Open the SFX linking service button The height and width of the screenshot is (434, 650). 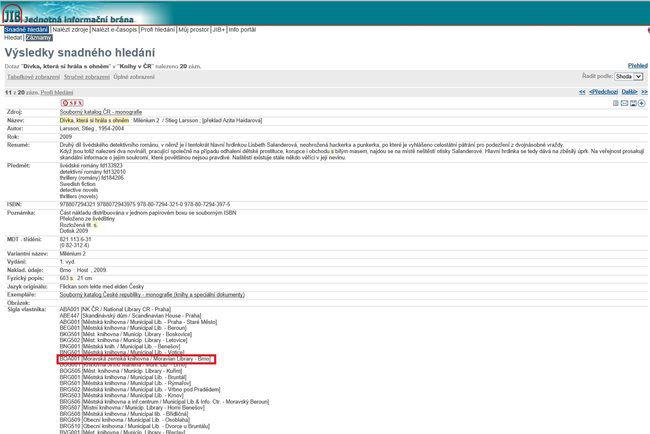(72, 103)
